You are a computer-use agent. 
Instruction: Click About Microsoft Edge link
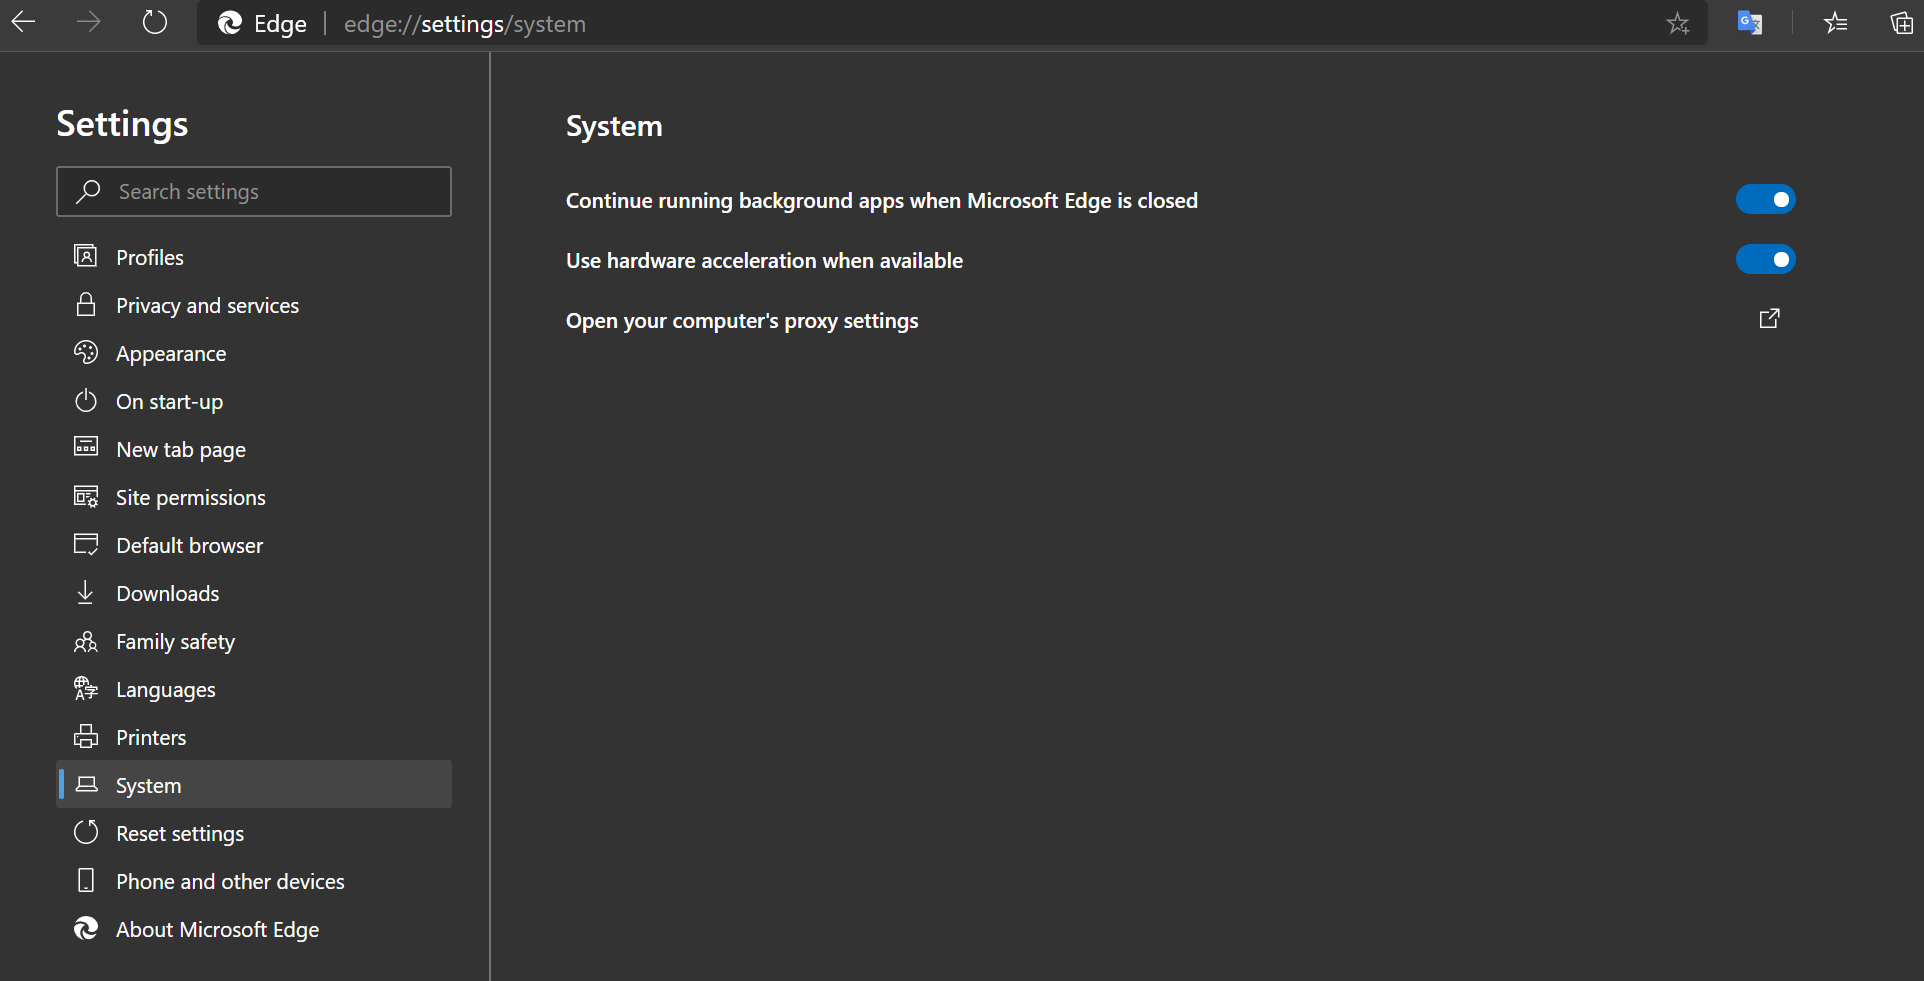click(x=217, y=930)
